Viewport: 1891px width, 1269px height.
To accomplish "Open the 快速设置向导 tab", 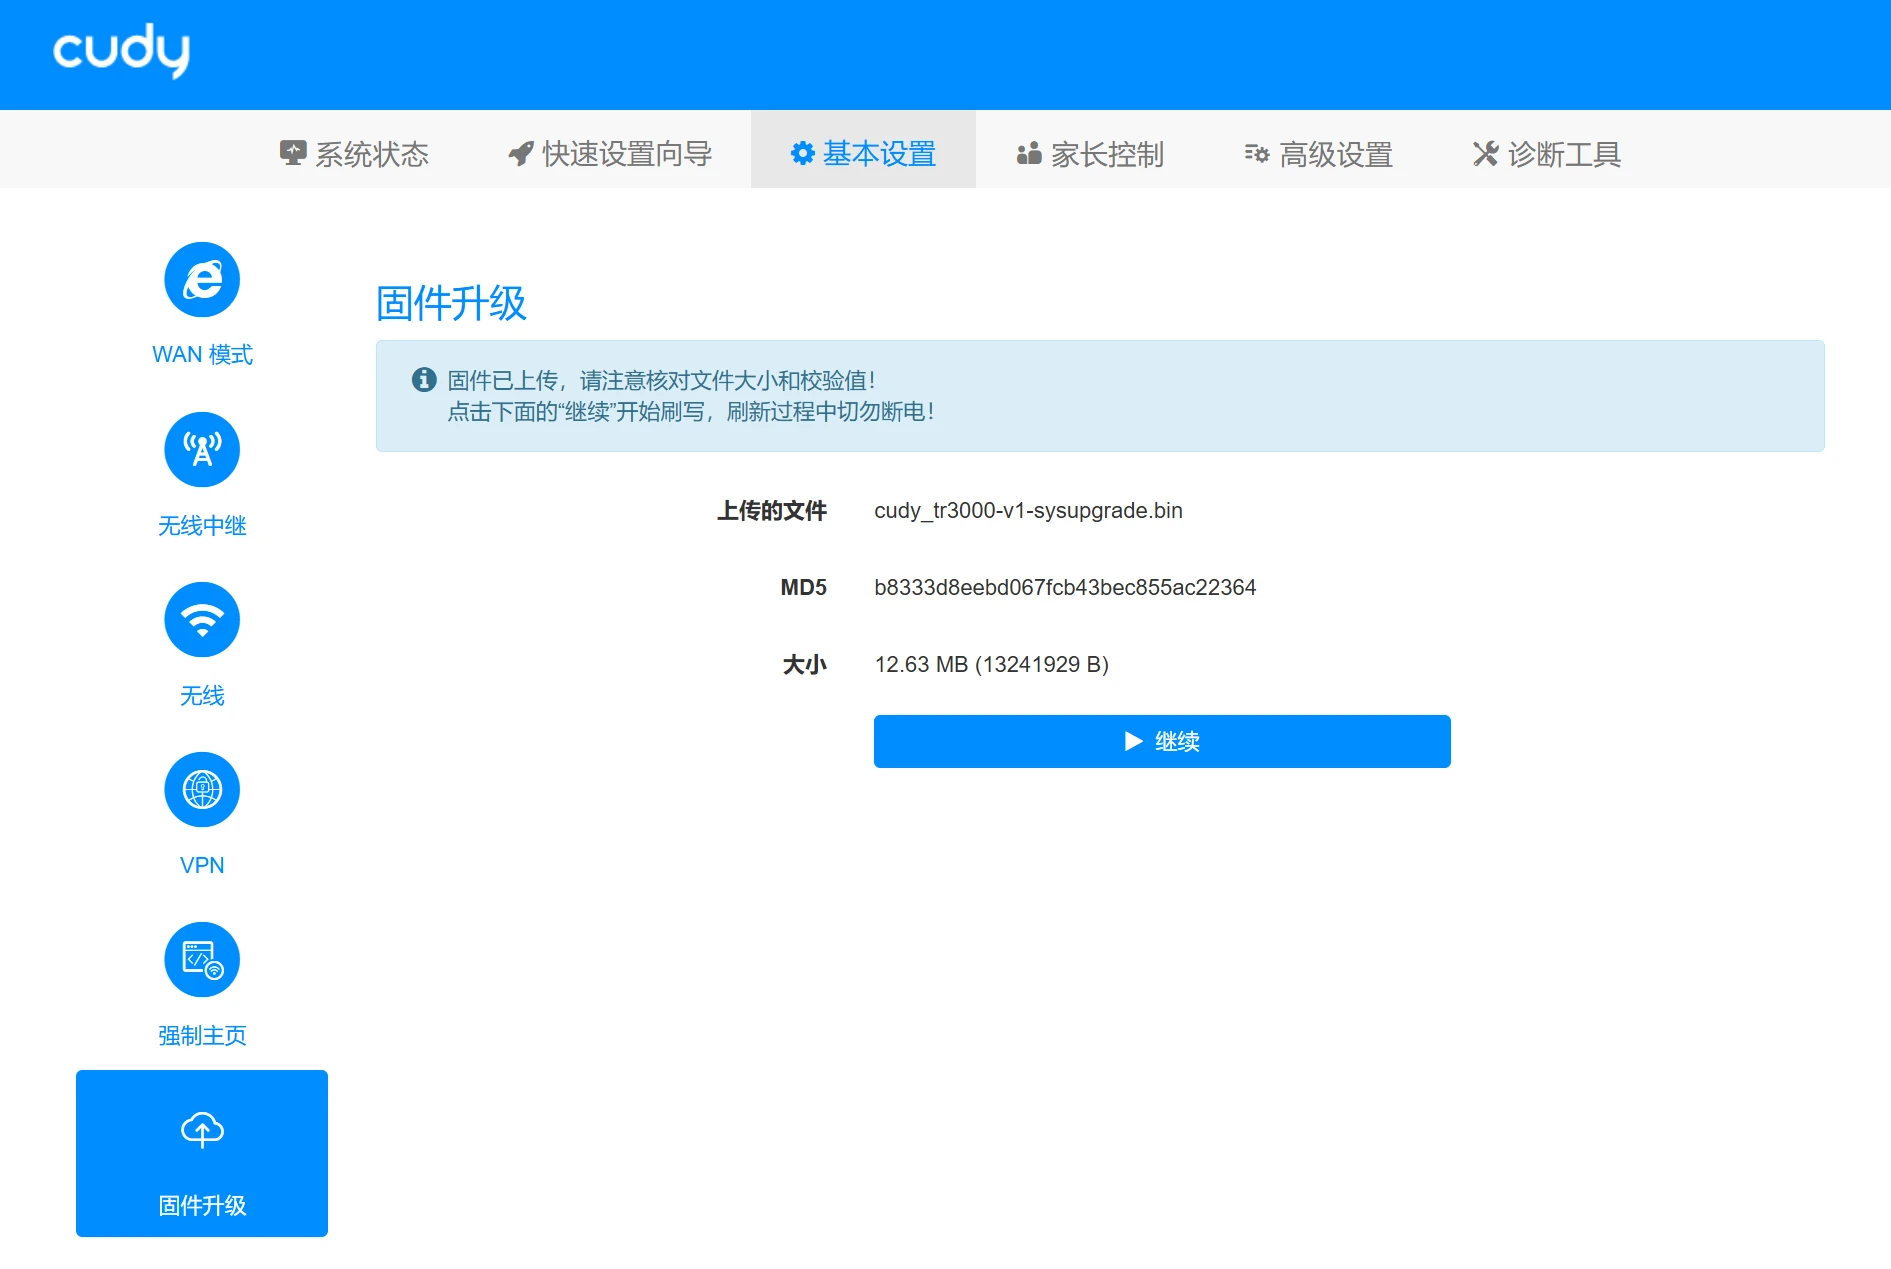I will (x=610, y=154).
